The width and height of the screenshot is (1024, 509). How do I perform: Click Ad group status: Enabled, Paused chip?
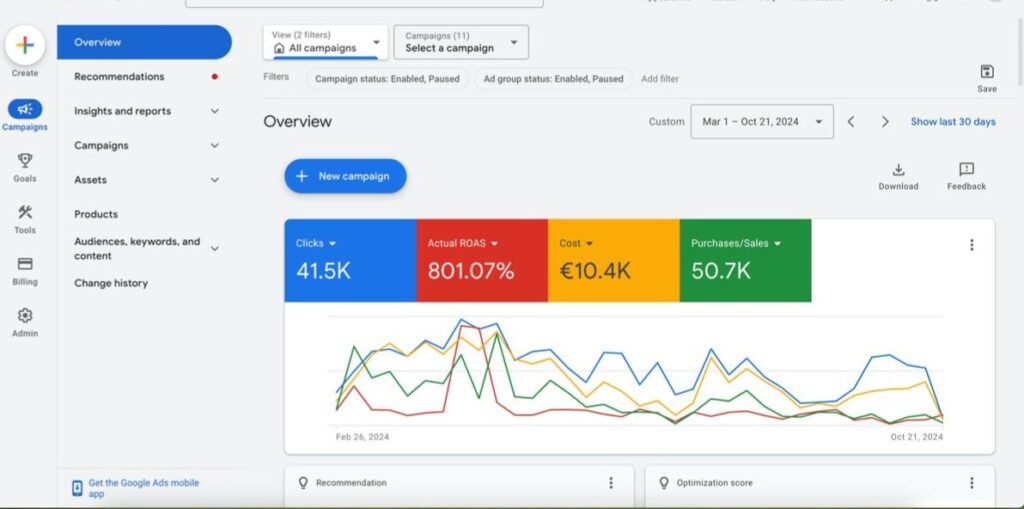553,79
